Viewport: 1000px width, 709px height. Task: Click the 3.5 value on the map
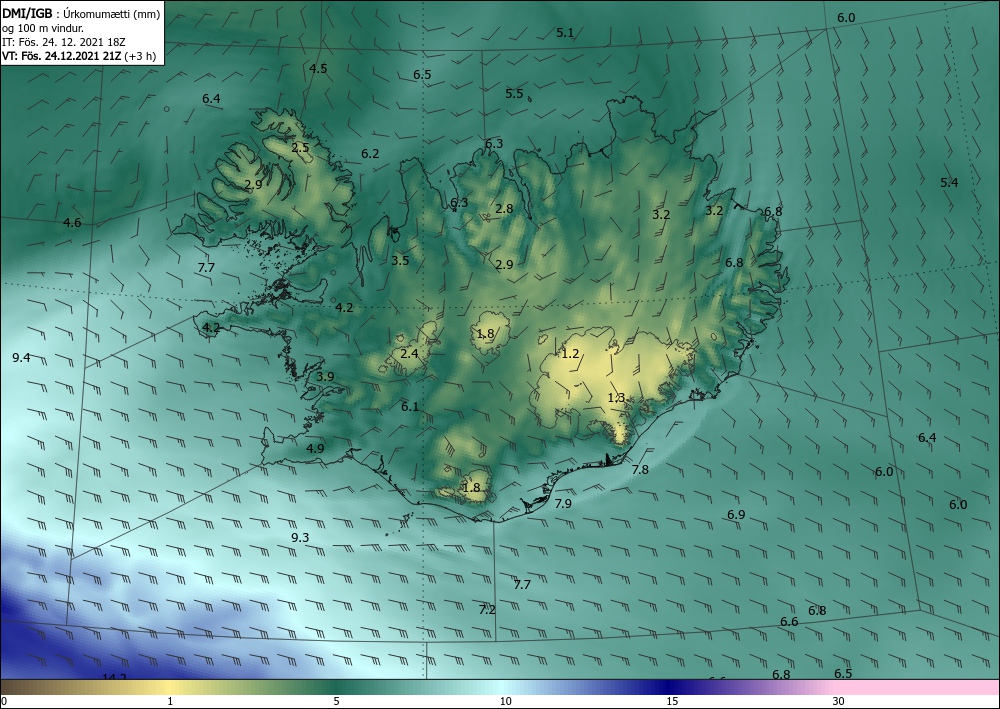[x=400, y=261]
